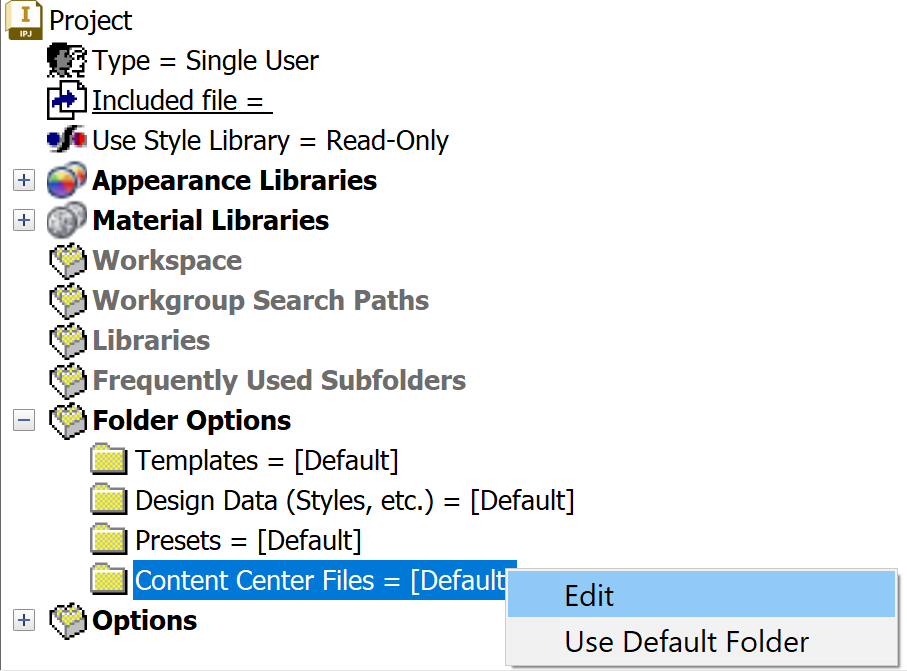Click the Single User type icon
The image size is (907, 671).
(68, 60)
